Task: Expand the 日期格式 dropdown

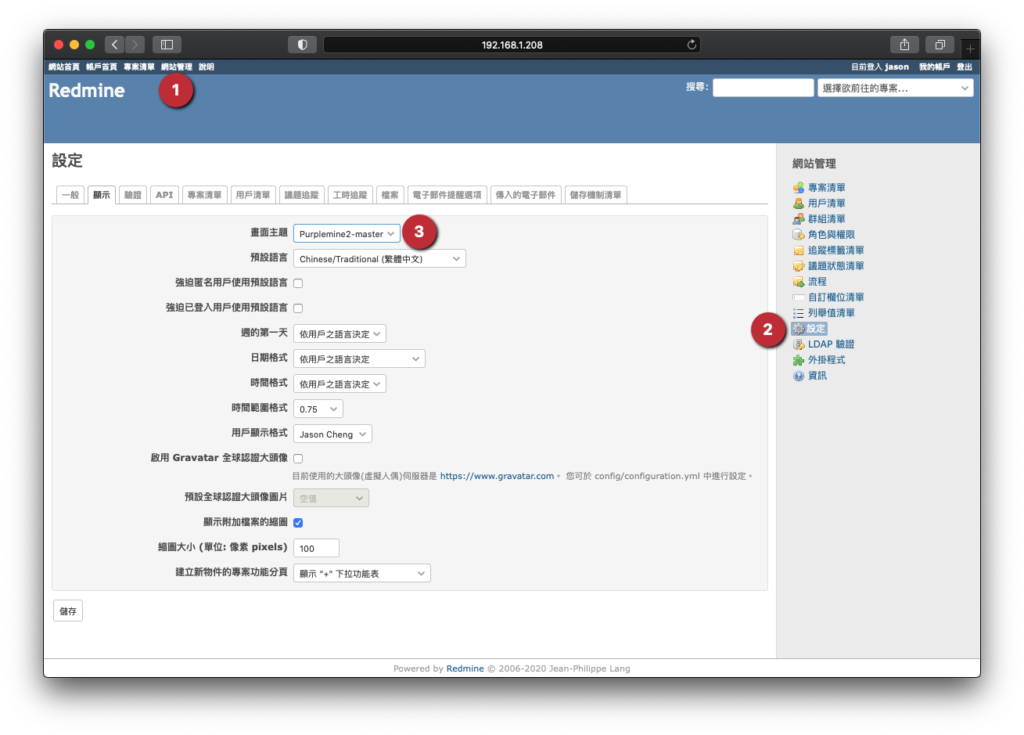Action: (x=359, y=359)
